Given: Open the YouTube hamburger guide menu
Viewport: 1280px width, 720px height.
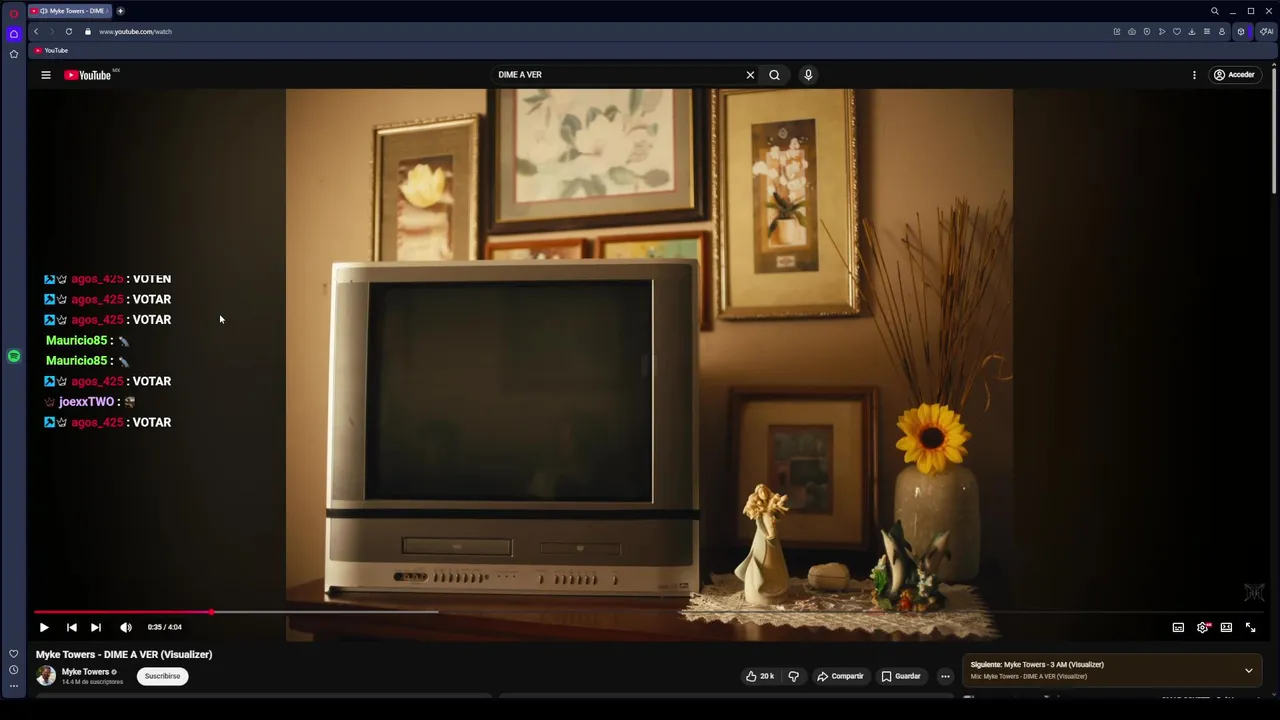Looking at the screenshot, I should [46, 75].
